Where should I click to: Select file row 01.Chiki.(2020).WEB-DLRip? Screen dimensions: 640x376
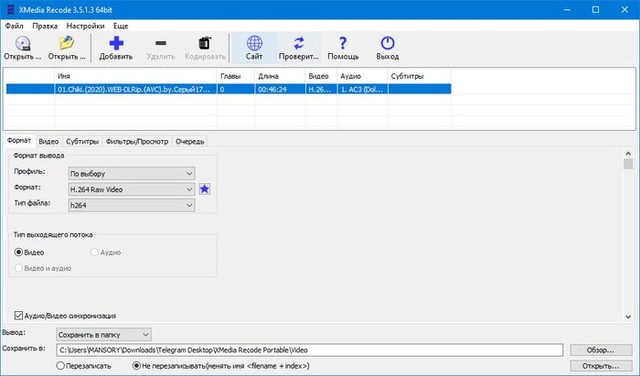(229, 89)
